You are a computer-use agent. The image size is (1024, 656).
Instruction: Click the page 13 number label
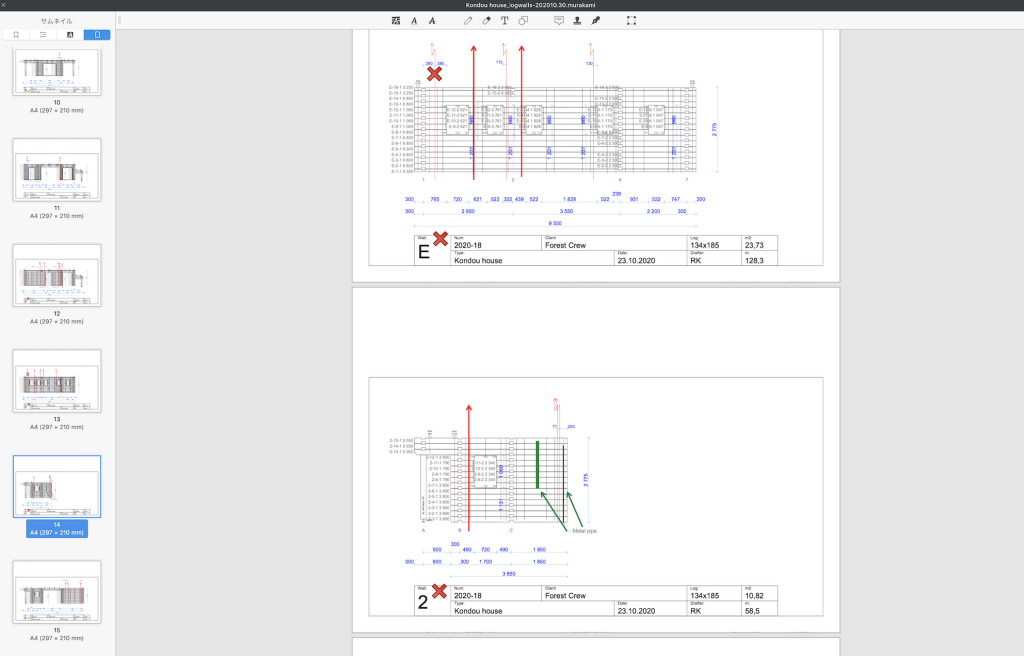(x=57, y=419)
